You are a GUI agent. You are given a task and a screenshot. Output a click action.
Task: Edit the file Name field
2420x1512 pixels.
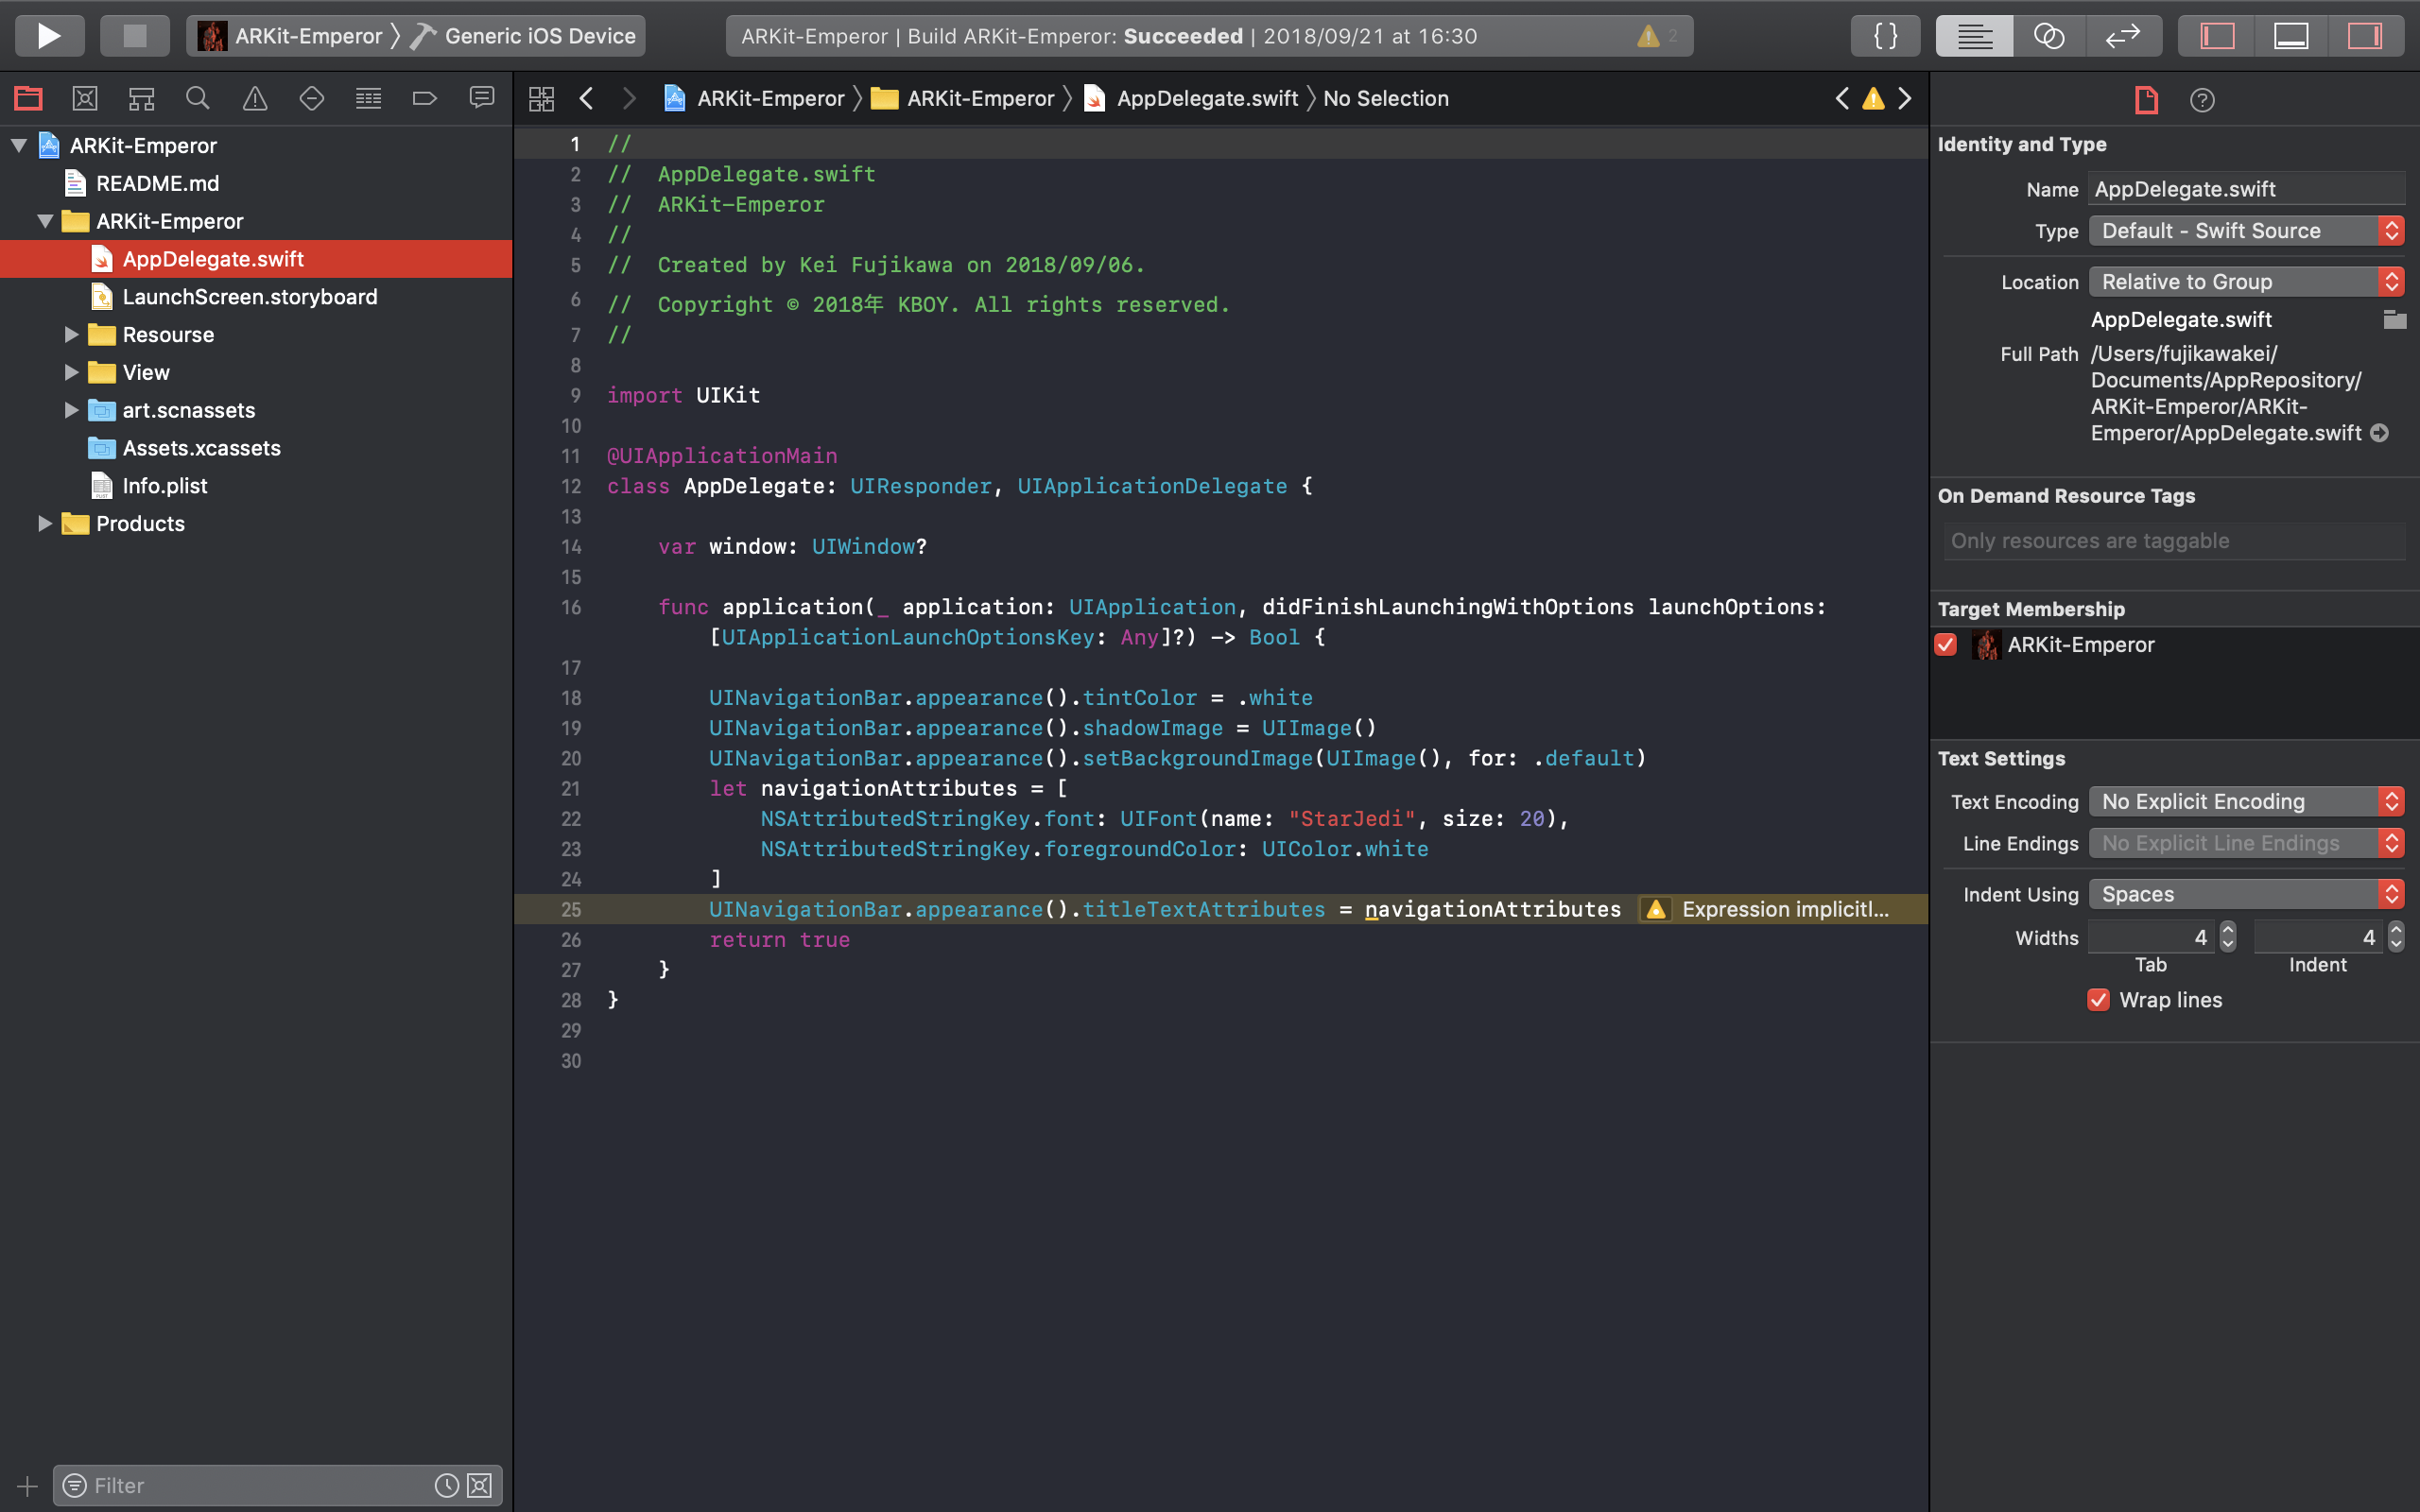2246,189
